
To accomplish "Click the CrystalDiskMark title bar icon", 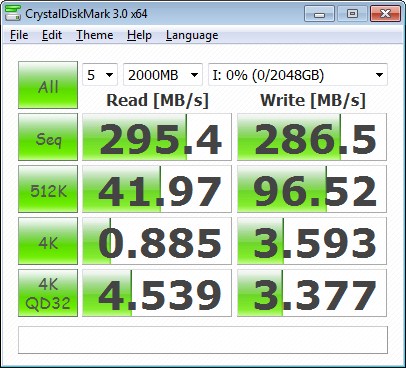I will coord(13,13).
